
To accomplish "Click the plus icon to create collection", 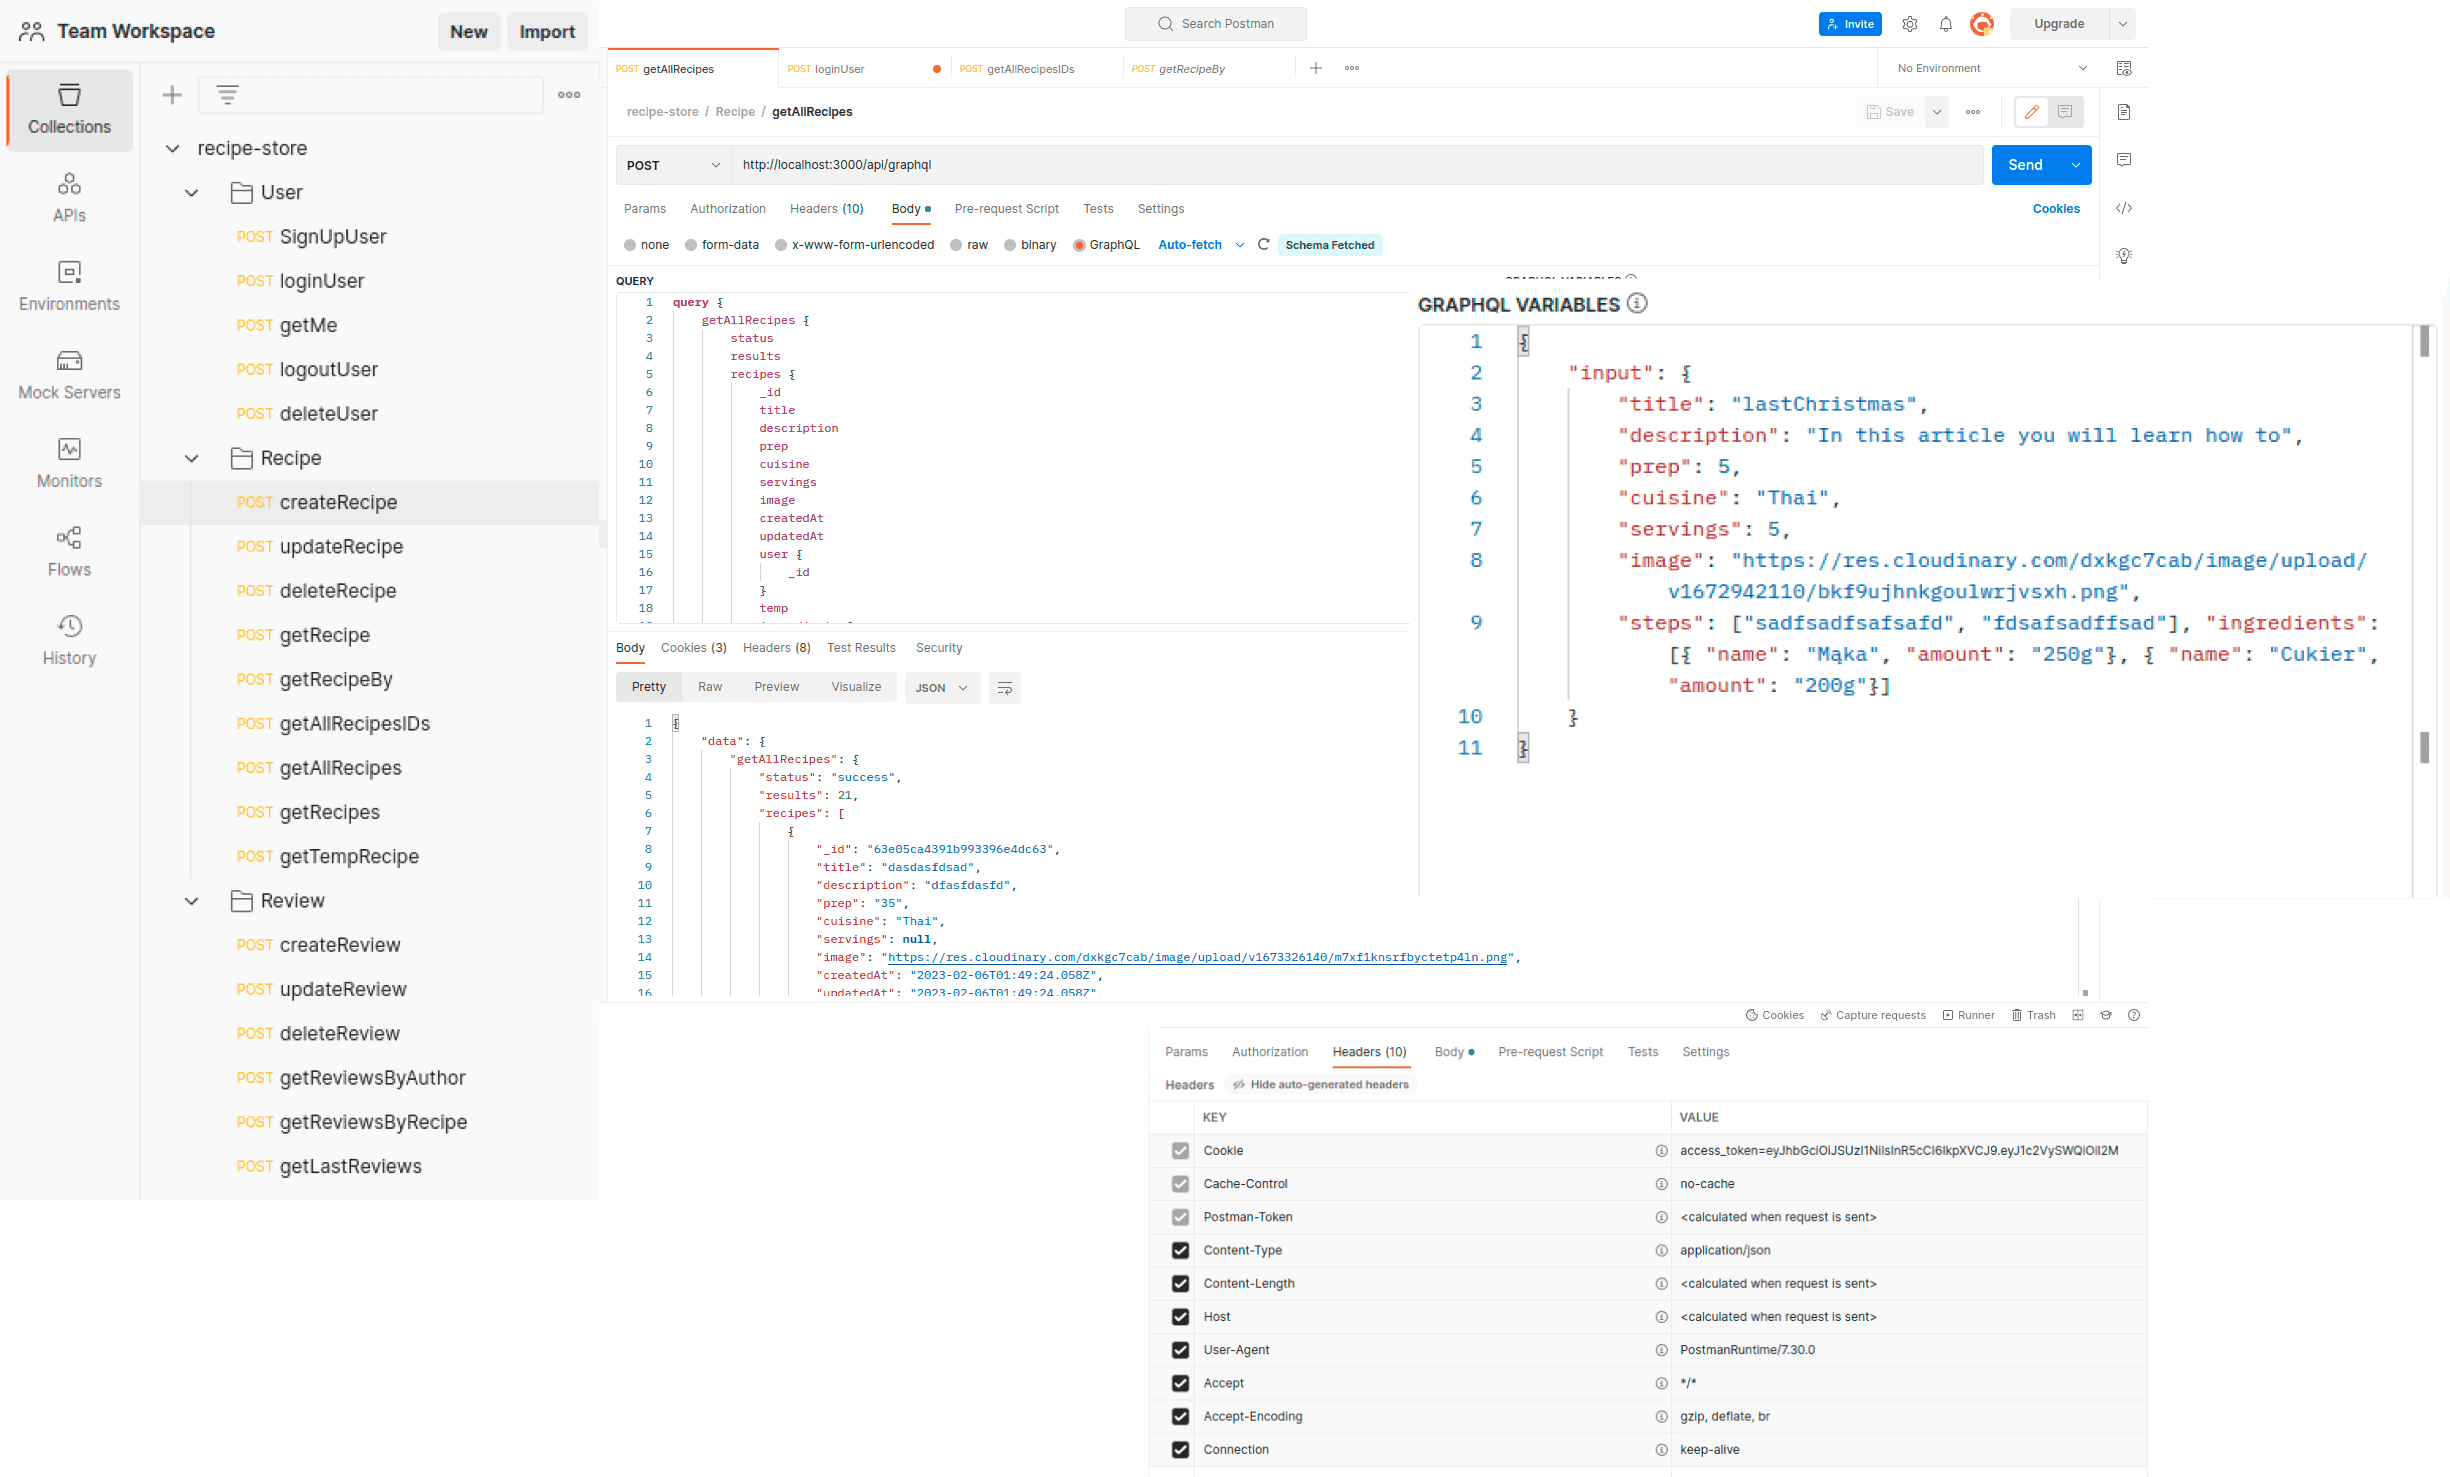I will [x=172, y=95].
